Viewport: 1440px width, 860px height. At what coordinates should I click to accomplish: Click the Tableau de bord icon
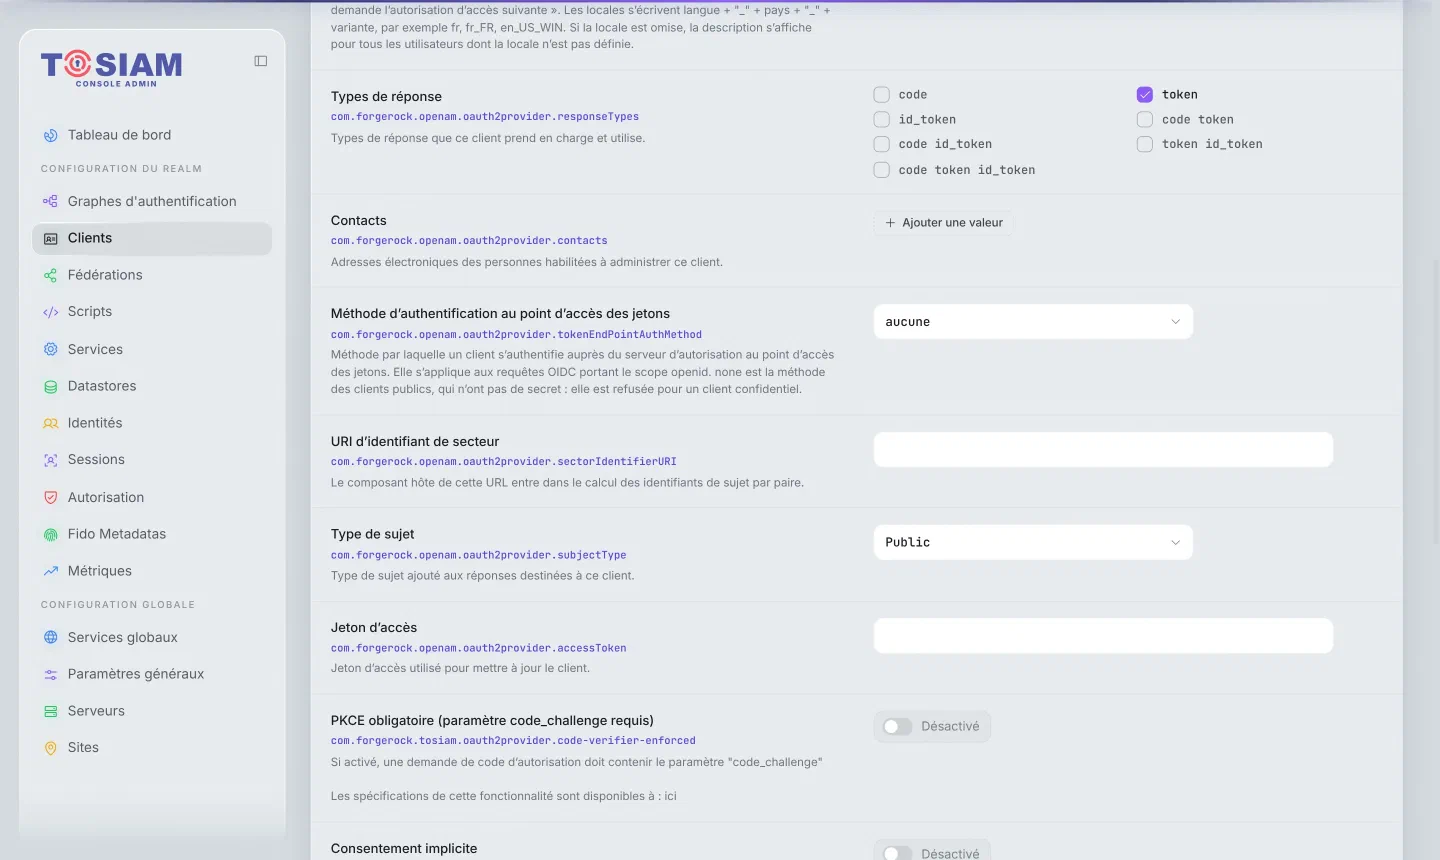pos(50,135)
